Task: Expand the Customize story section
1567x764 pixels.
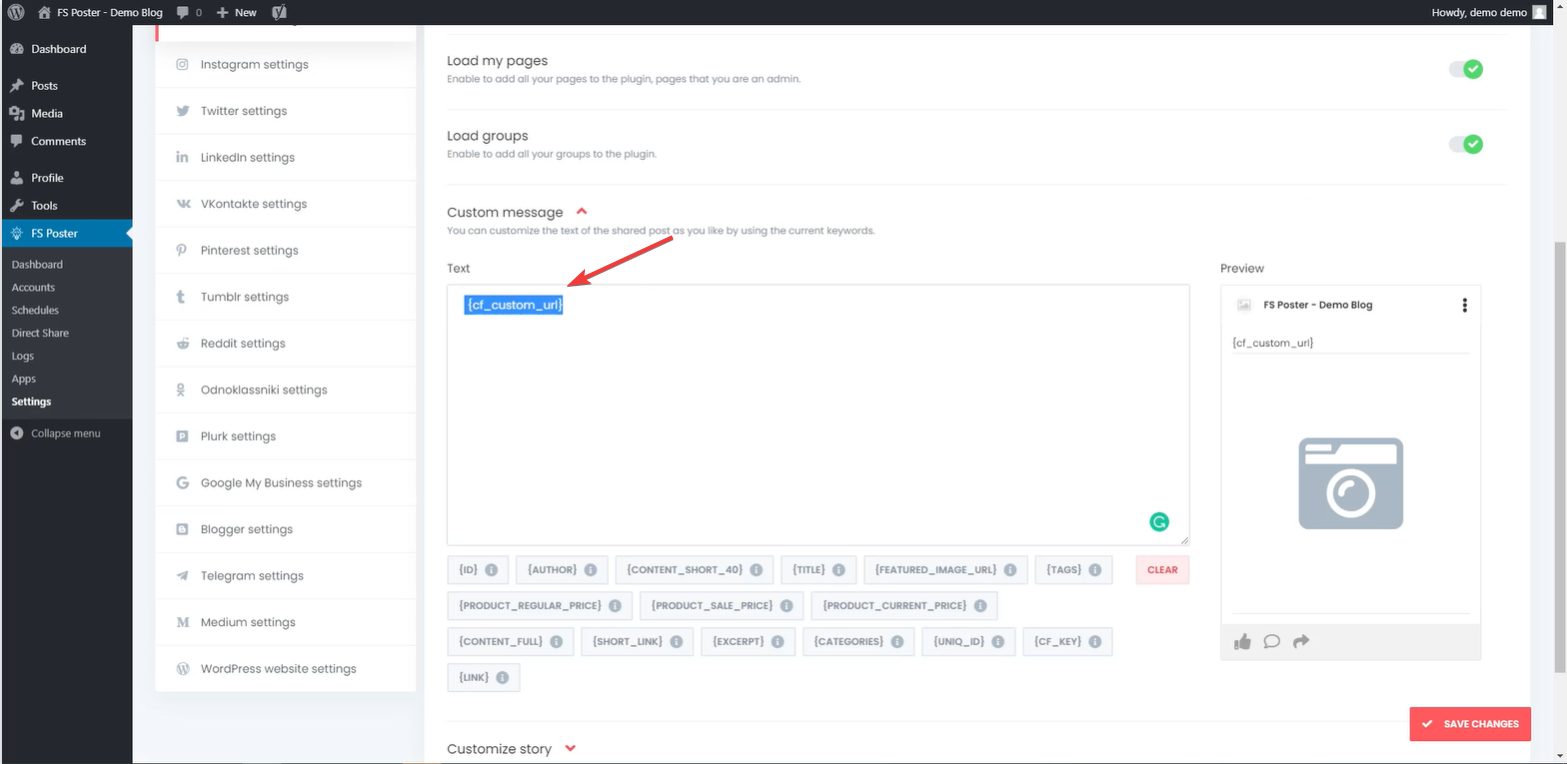Action: (x=571, y=749)
